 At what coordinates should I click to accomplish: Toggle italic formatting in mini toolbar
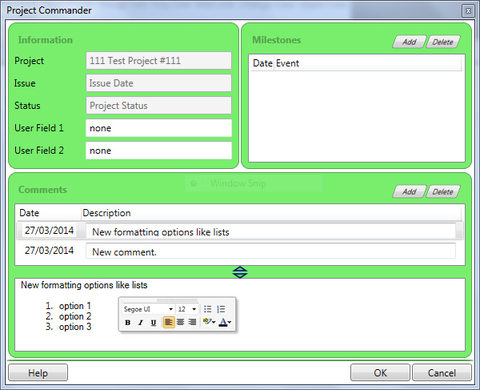click(x=141, y=322)
